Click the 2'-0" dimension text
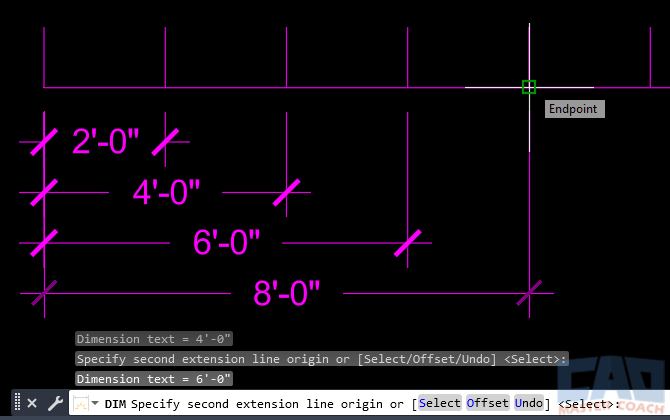Viewport: 670px width, 420px height. 106,141
